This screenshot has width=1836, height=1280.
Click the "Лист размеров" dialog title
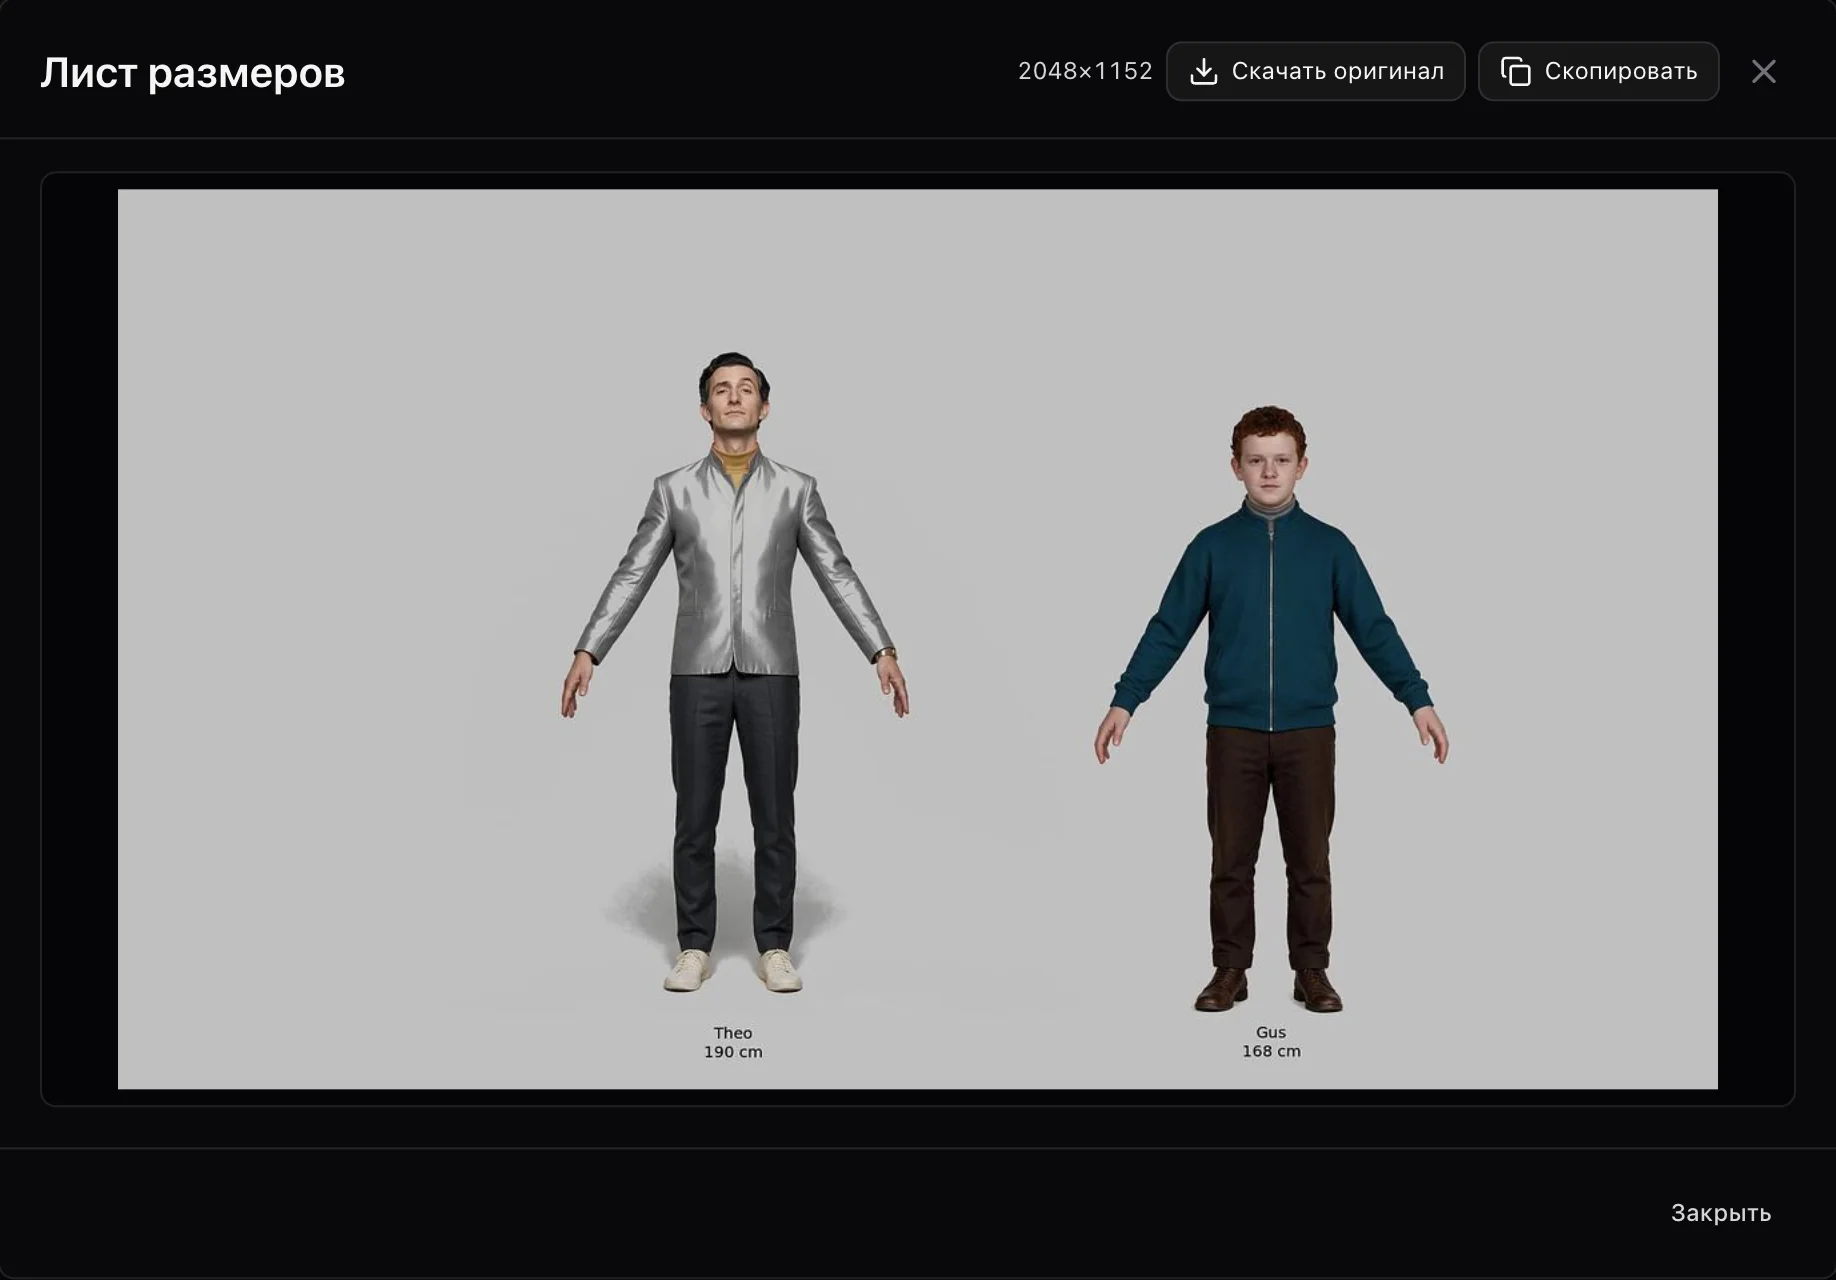tap(193, 72)
